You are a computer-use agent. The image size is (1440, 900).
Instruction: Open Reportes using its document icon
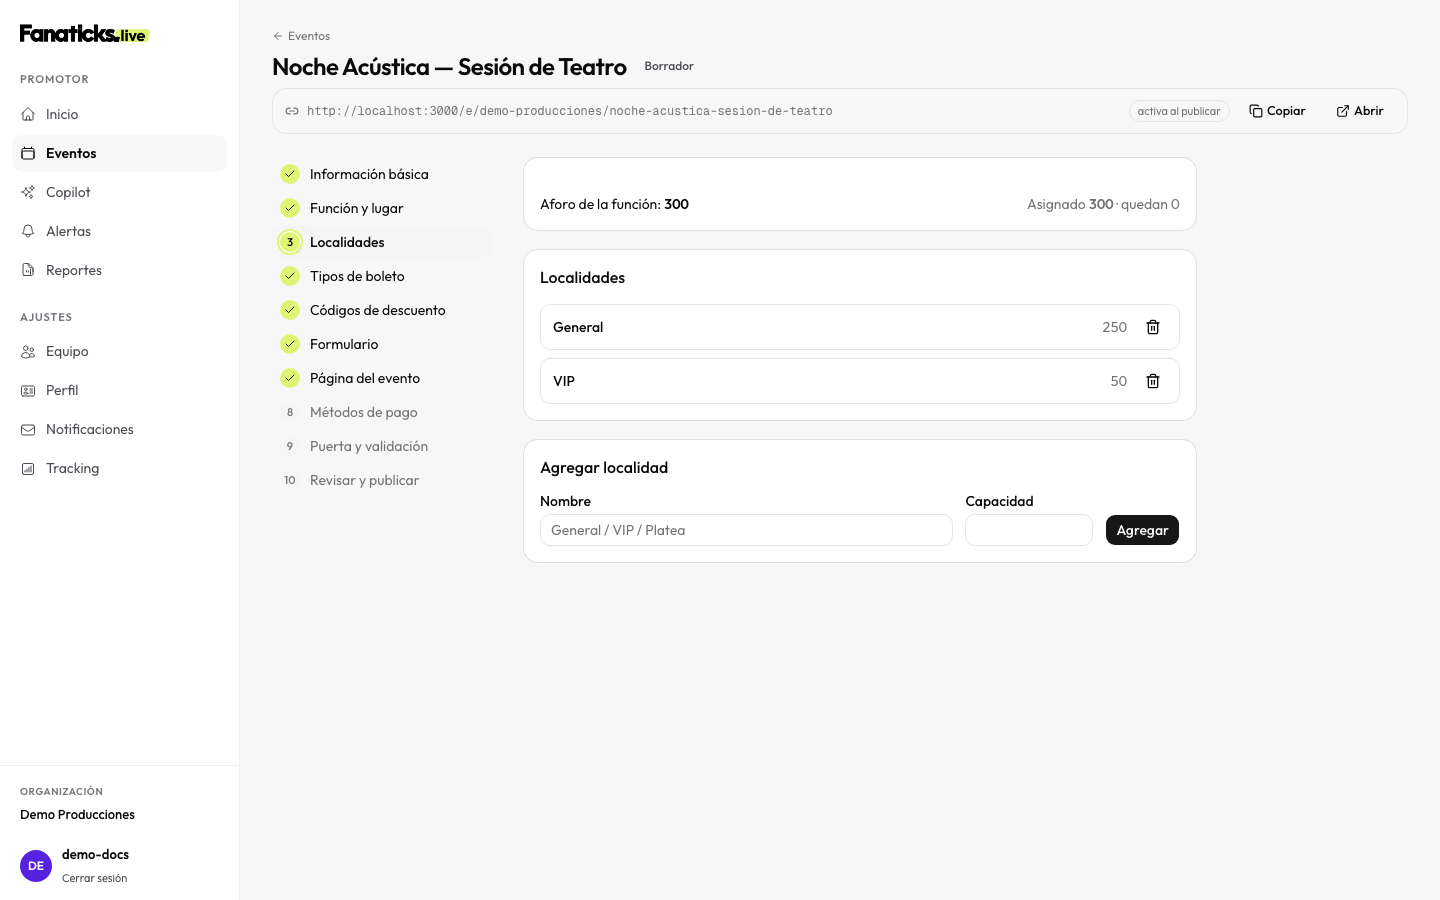[28, 270]
